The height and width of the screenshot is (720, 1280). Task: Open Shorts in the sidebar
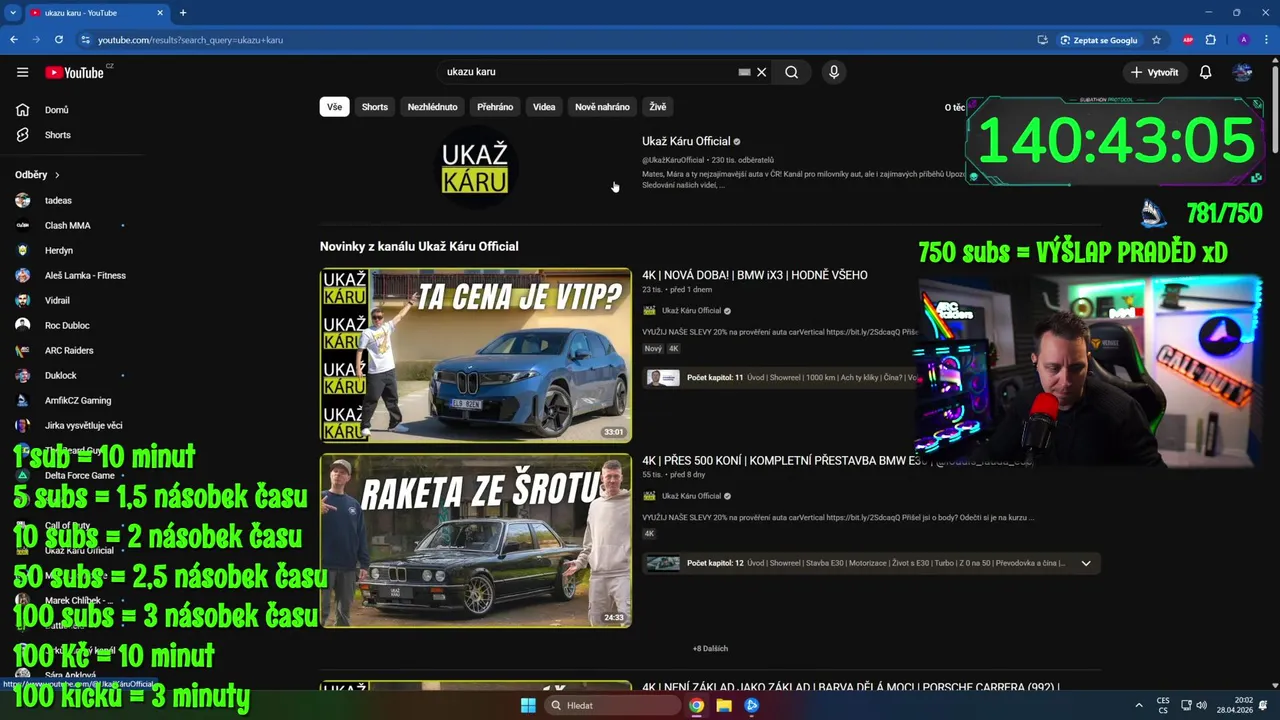tap(57, 135)
